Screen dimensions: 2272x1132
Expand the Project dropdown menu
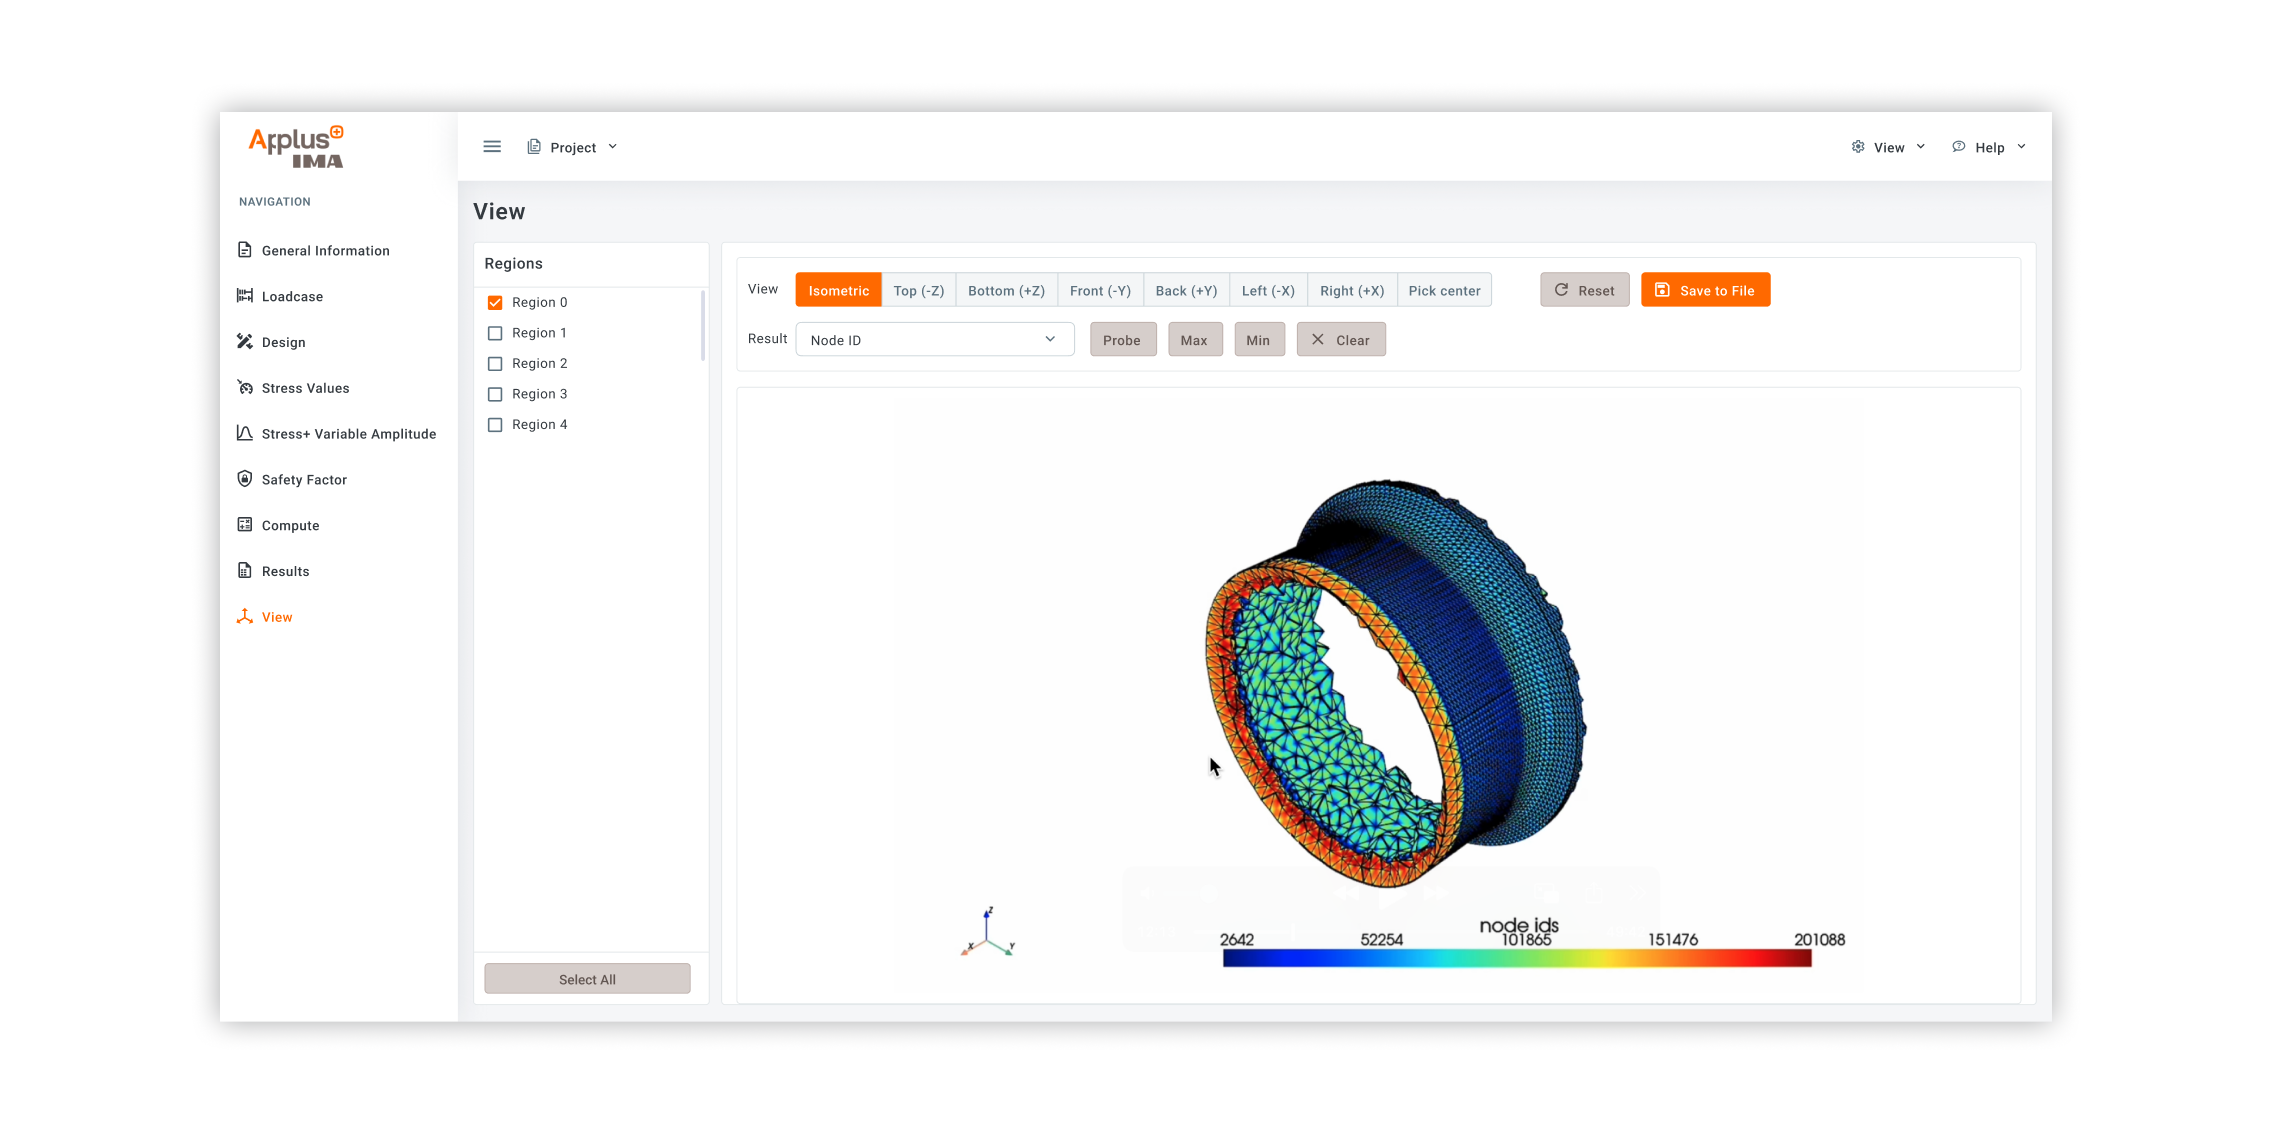click(x=573, y=147)
